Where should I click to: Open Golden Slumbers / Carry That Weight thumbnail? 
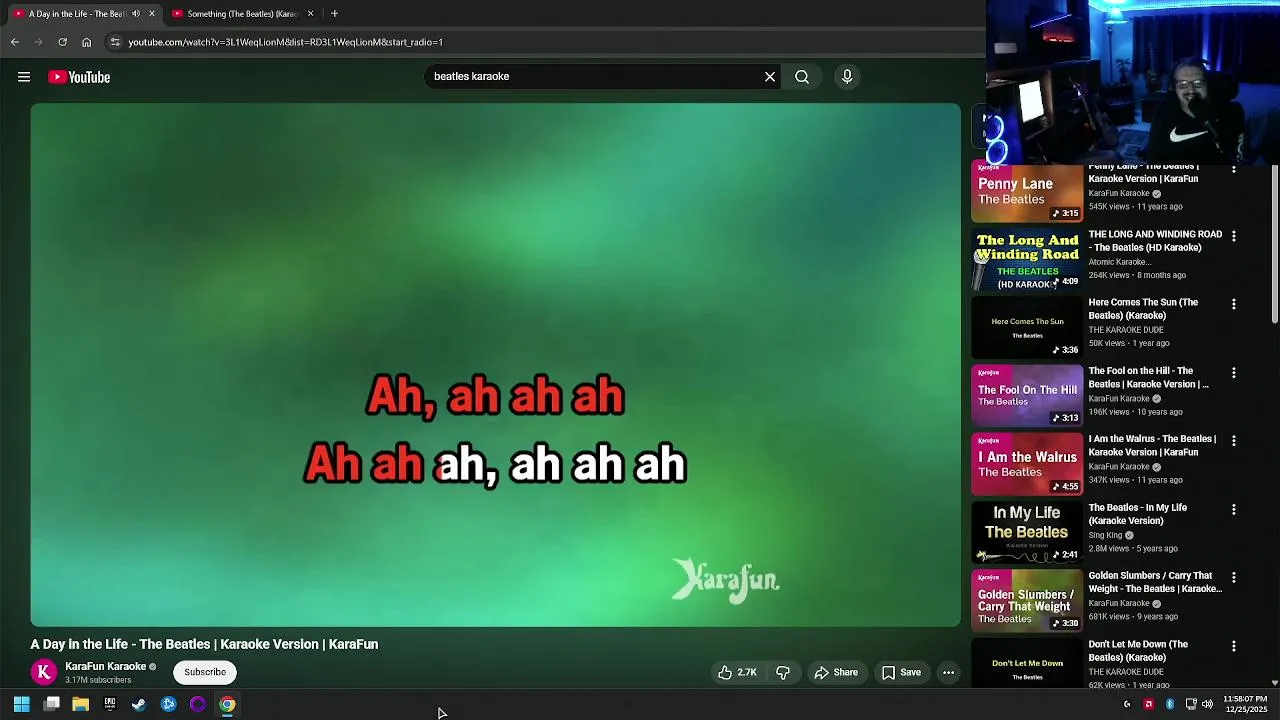coord(1027,602)
